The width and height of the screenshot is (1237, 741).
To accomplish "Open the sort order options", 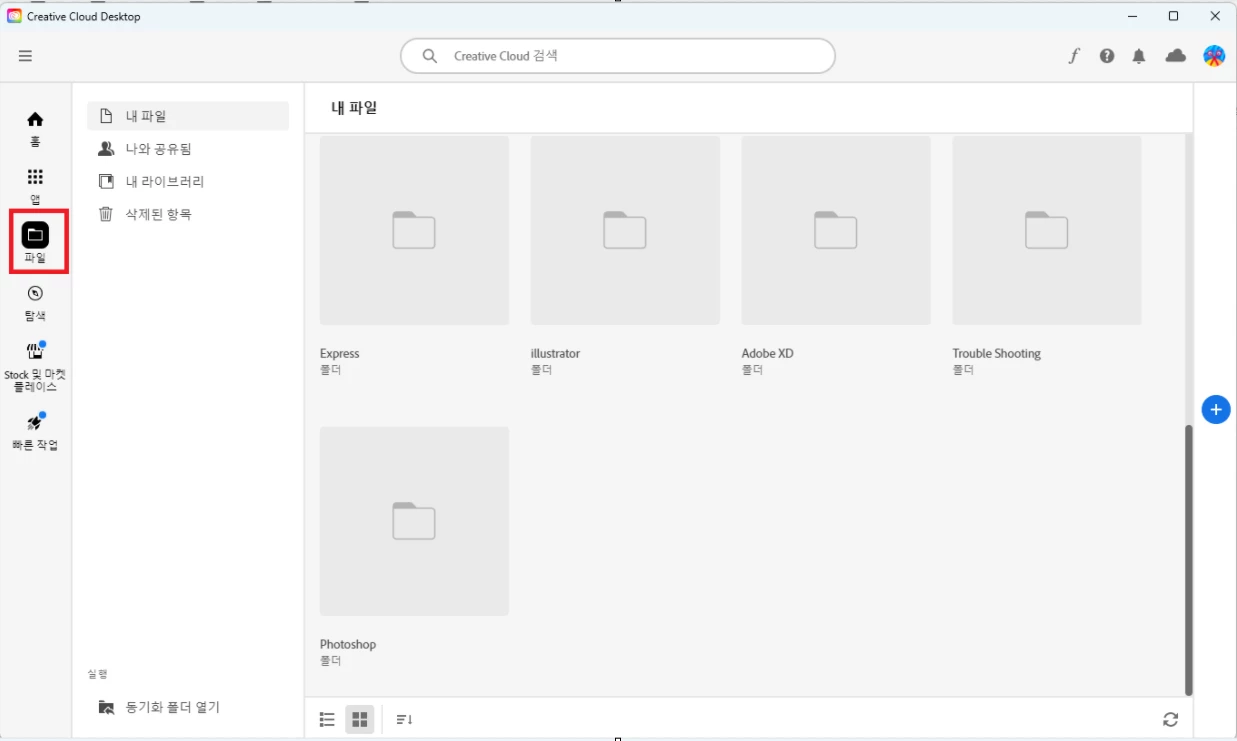I will [404, 719].
